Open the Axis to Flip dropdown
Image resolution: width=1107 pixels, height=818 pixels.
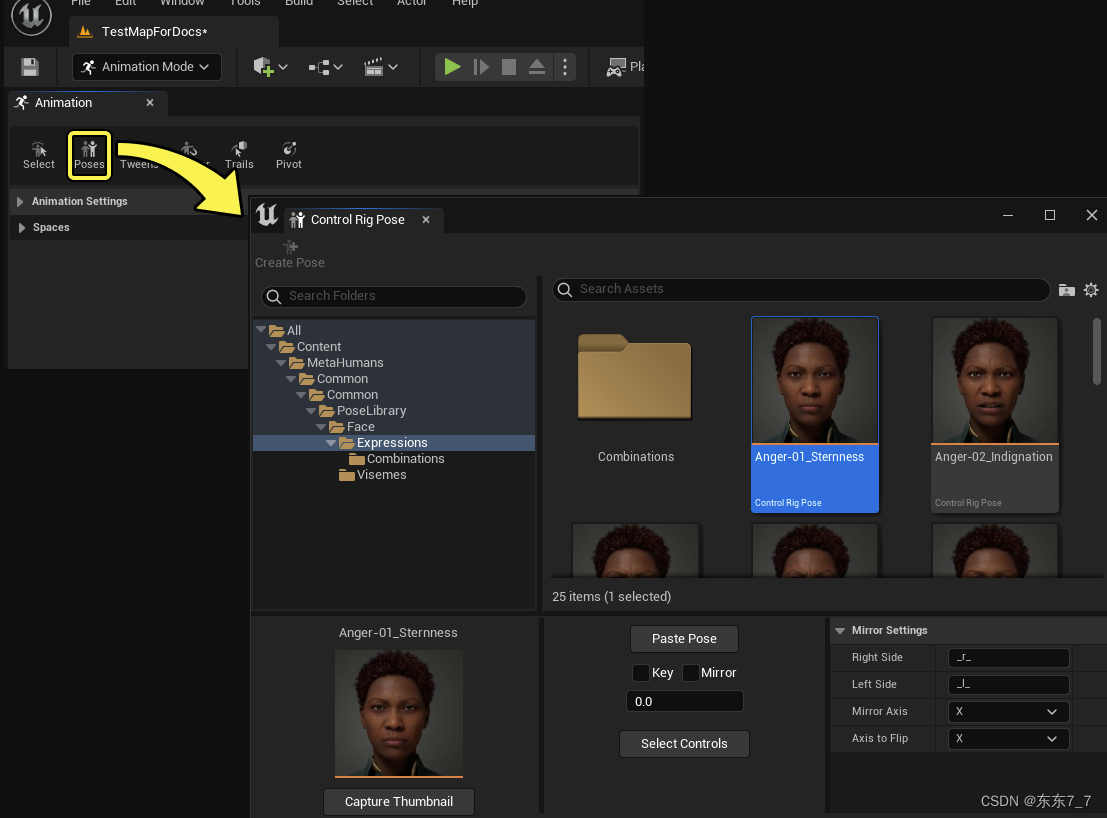[1008, 739]
